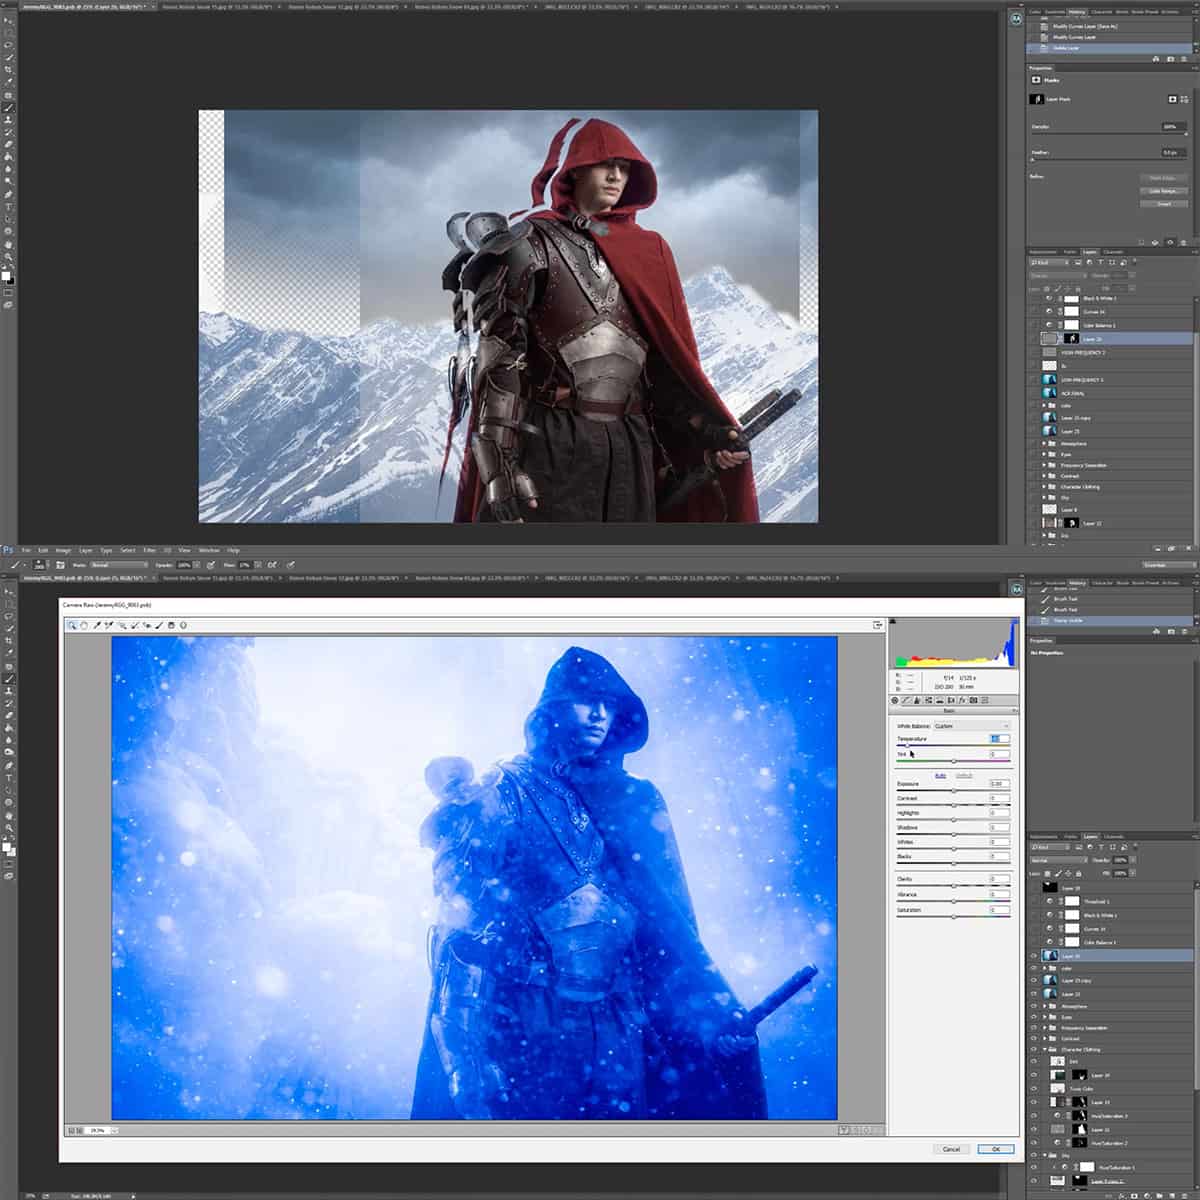This screenshot has width=1200, height=1200.
Task: Switch to the Channels tab
Action: [1115, 251]
